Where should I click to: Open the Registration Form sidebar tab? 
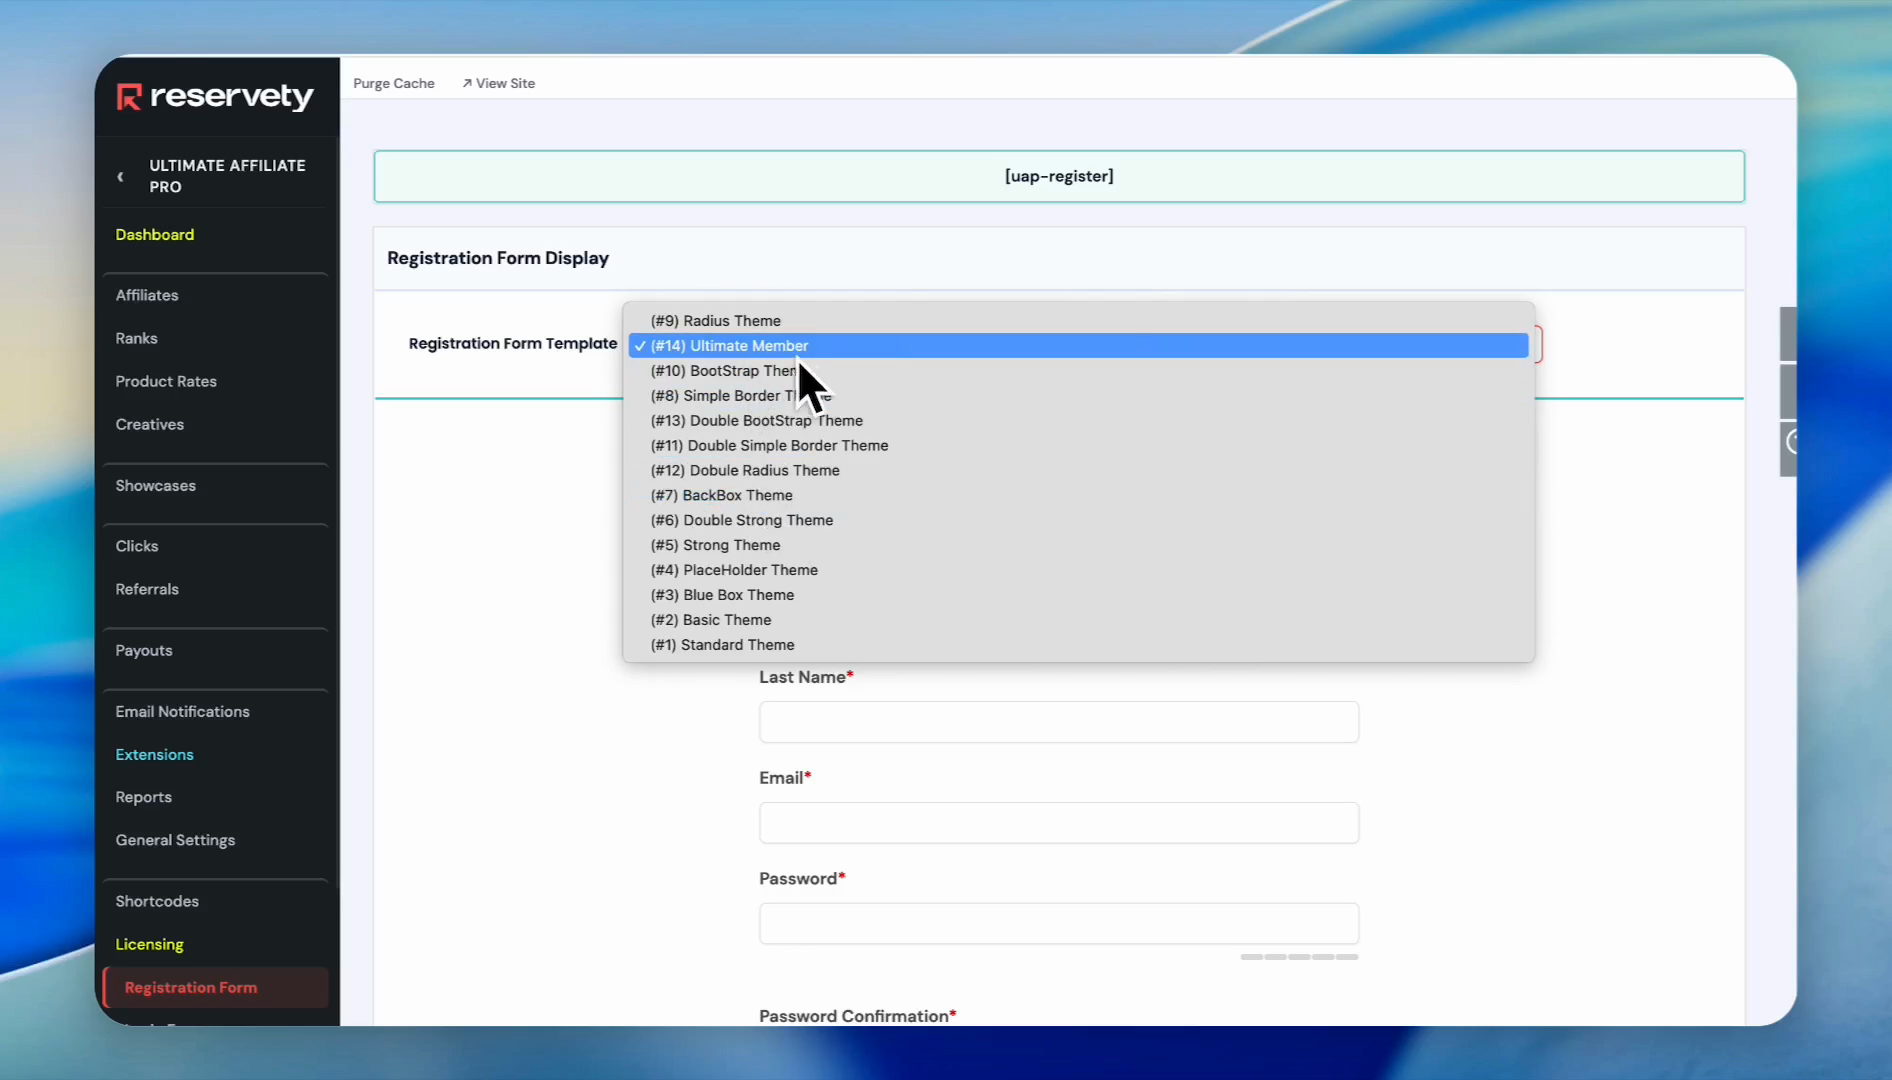point(191,987)
